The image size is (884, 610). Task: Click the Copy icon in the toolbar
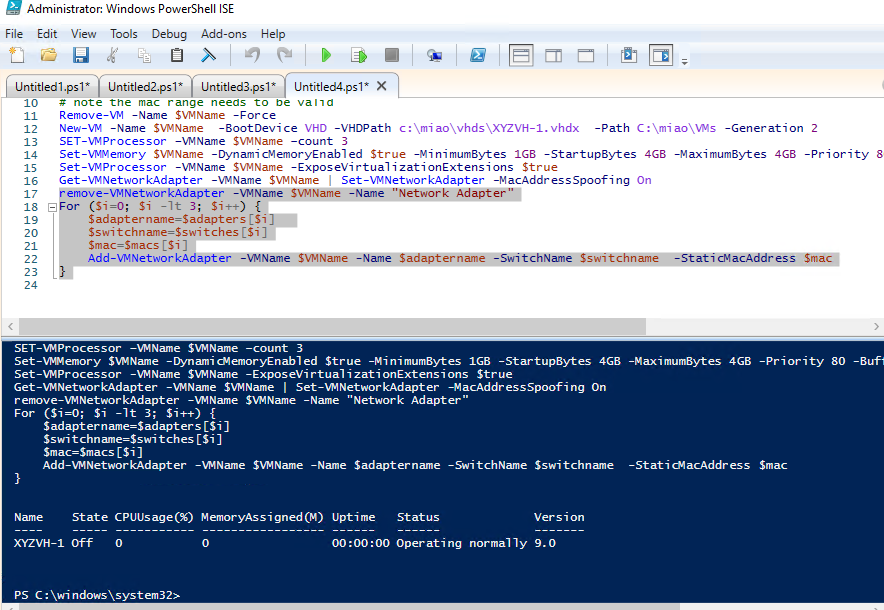(x=144, y=55)
